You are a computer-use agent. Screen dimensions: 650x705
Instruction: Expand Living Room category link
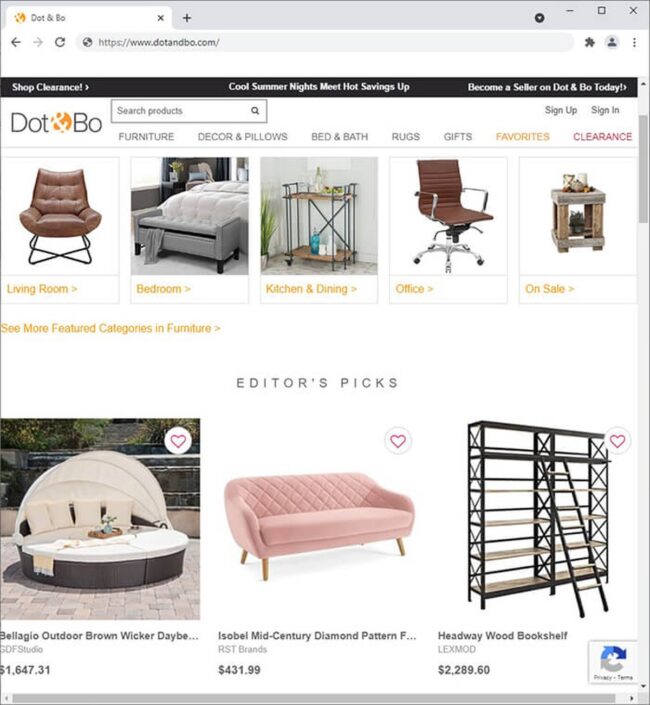click(x=42, y=289)
